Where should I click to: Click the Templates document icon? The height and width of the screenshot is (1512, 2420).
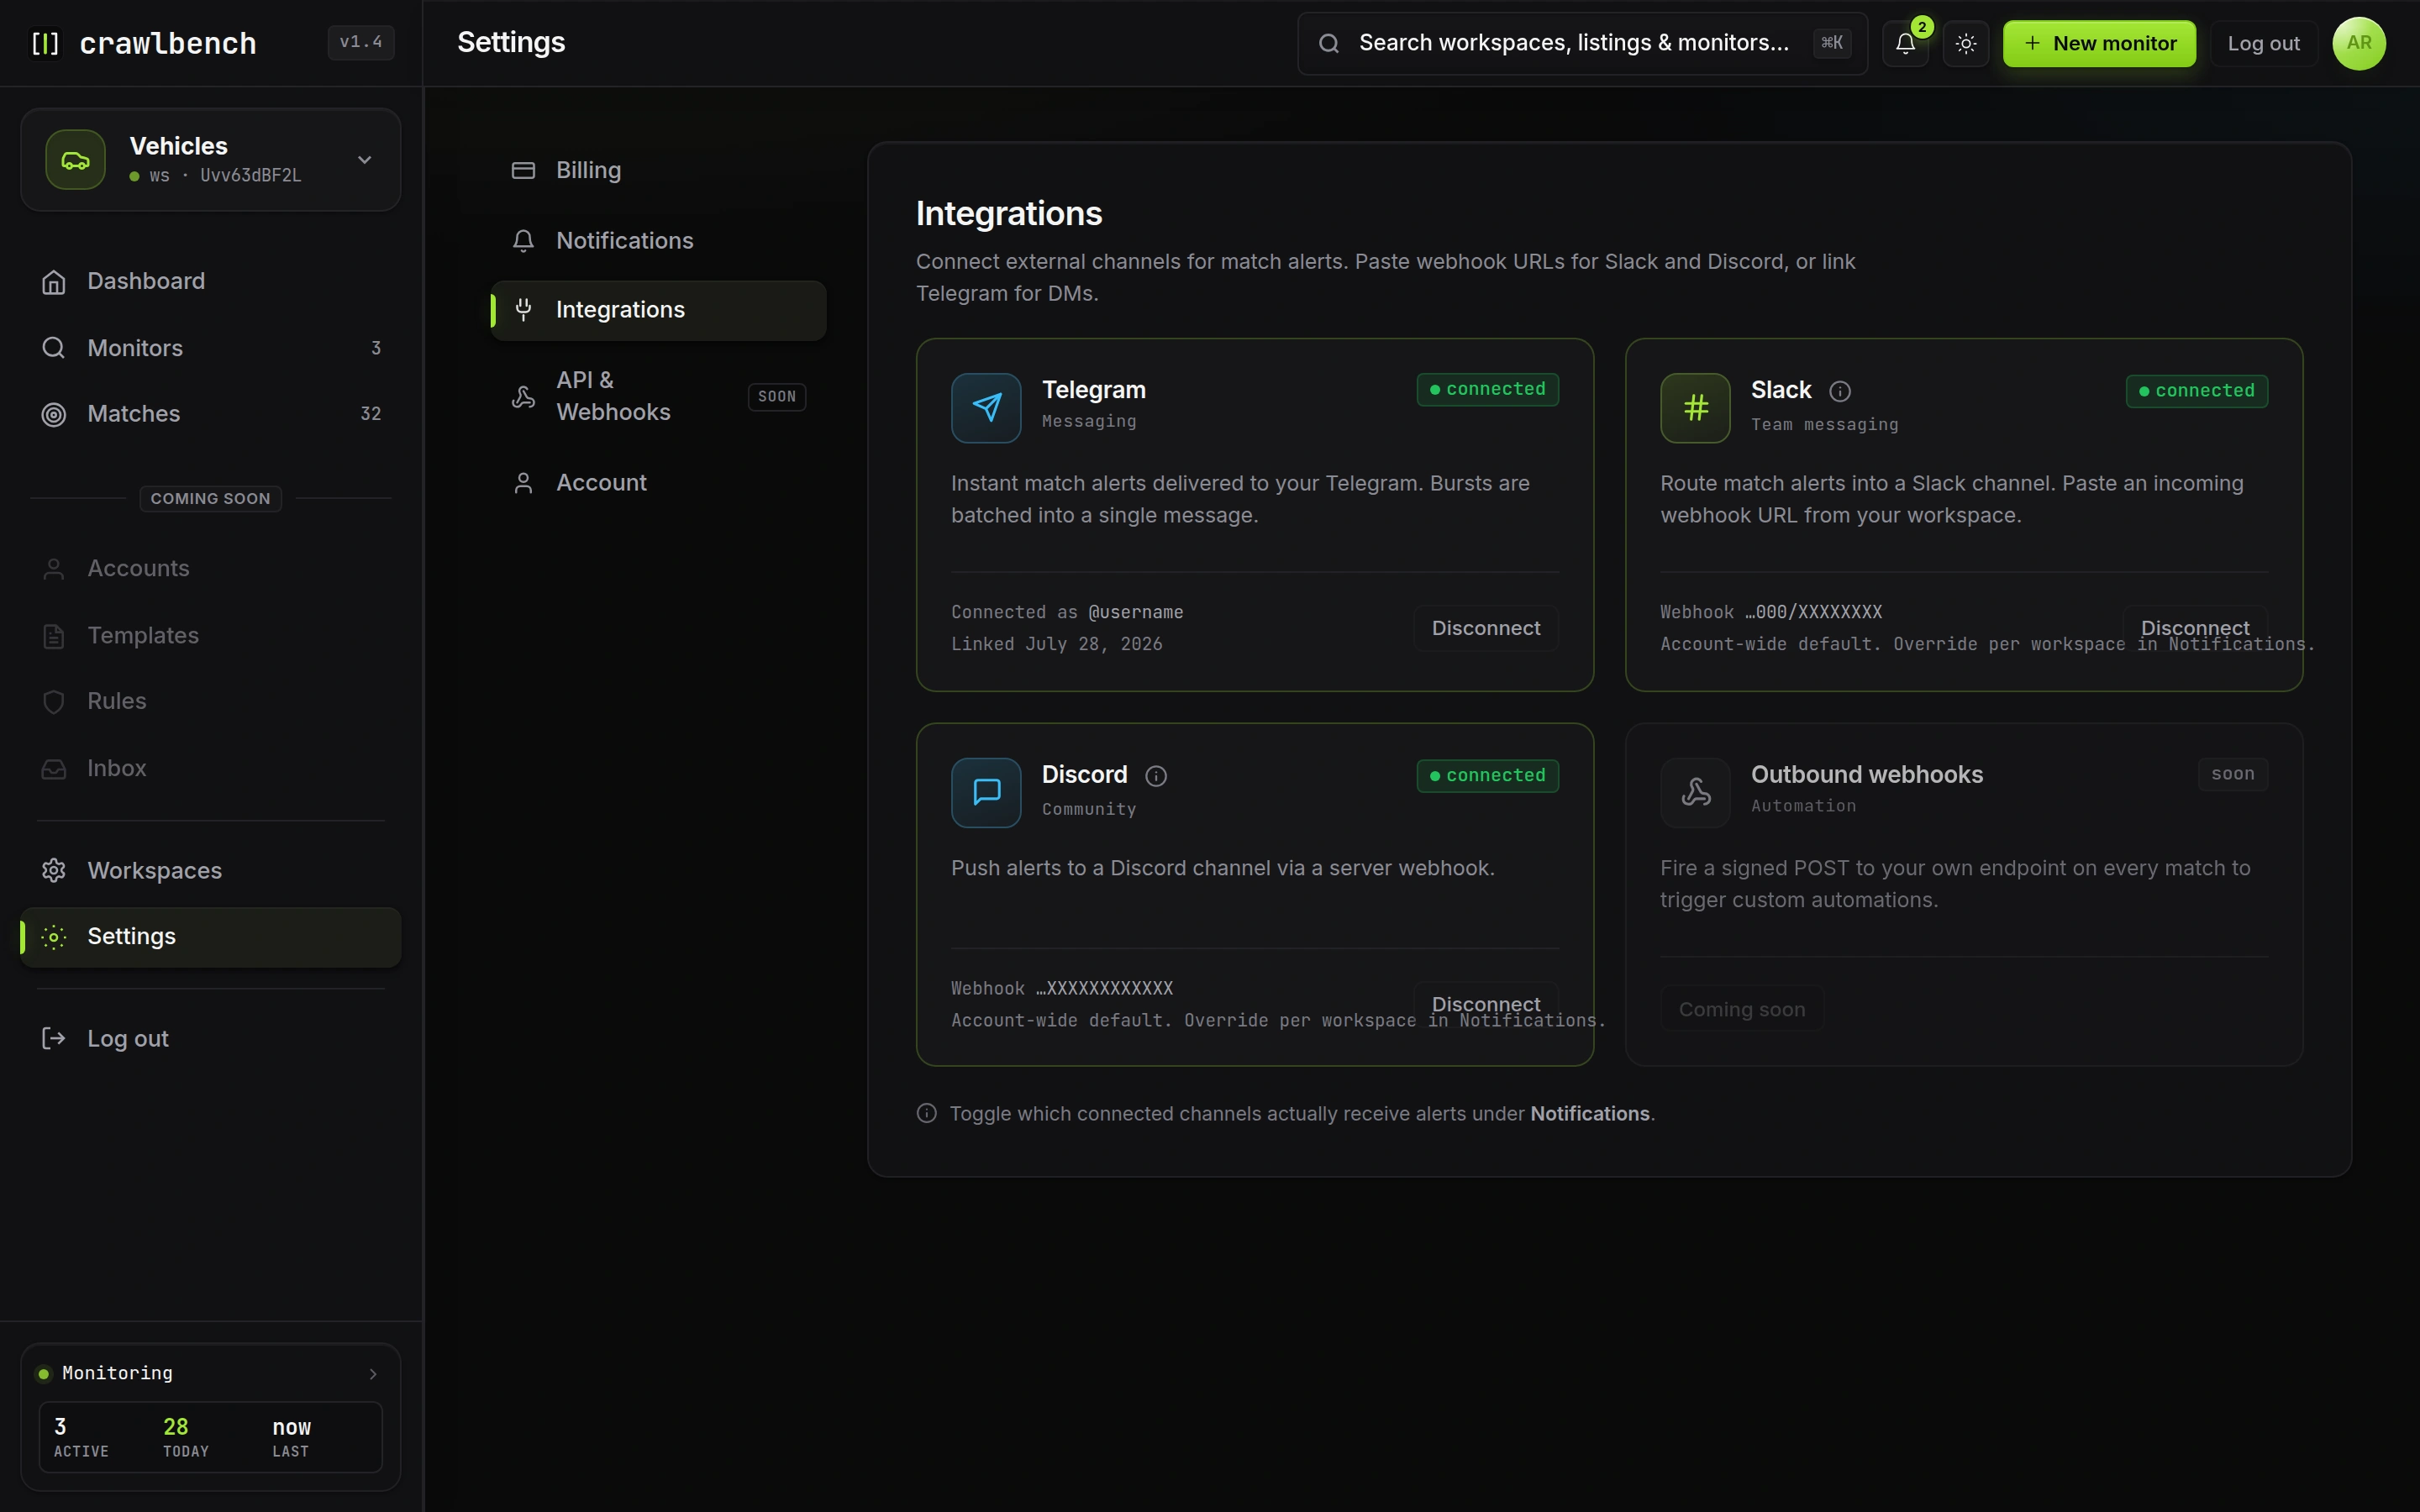(x=54, y=636)
